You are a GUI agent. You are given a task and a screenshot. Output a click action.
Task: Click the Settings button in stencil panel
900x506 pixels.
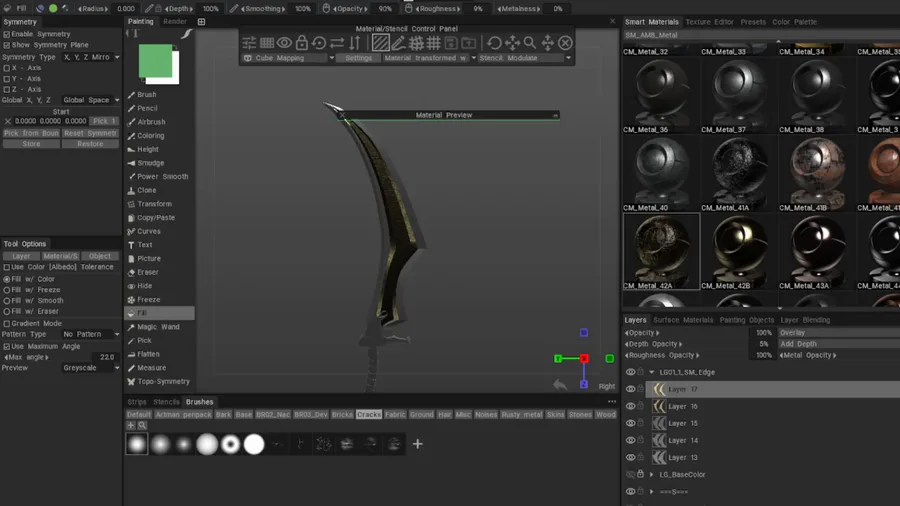359,58
